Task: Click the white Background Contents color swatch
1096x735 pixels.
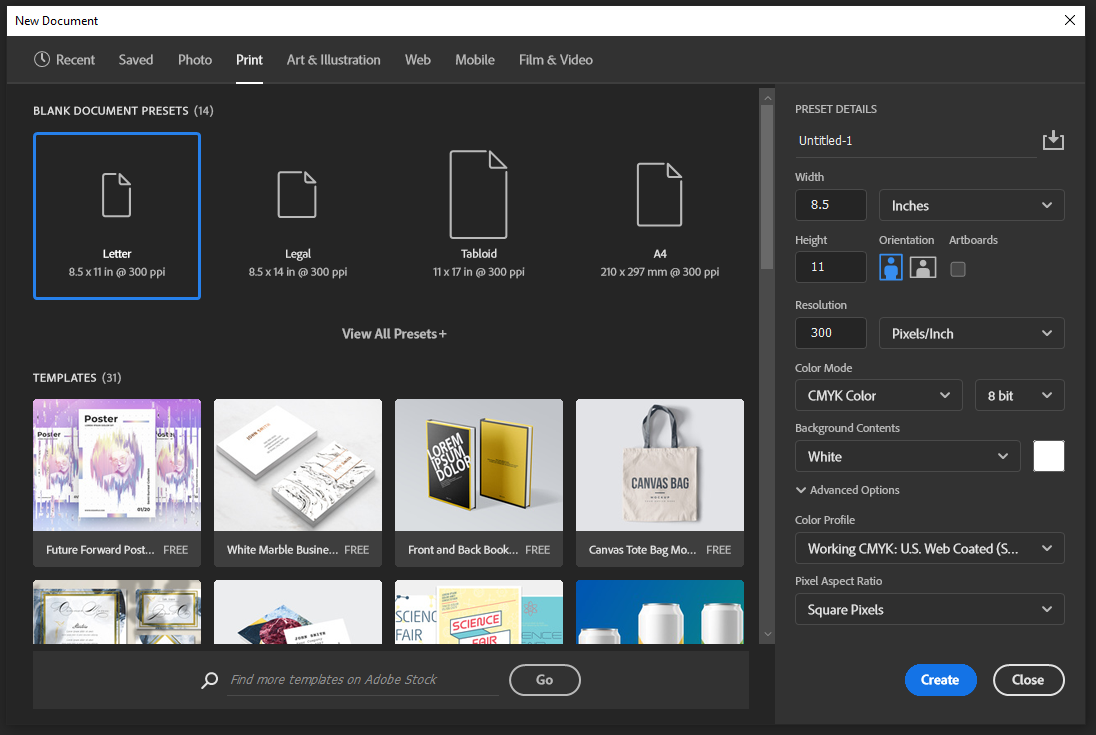Action: pos(1048,456)
